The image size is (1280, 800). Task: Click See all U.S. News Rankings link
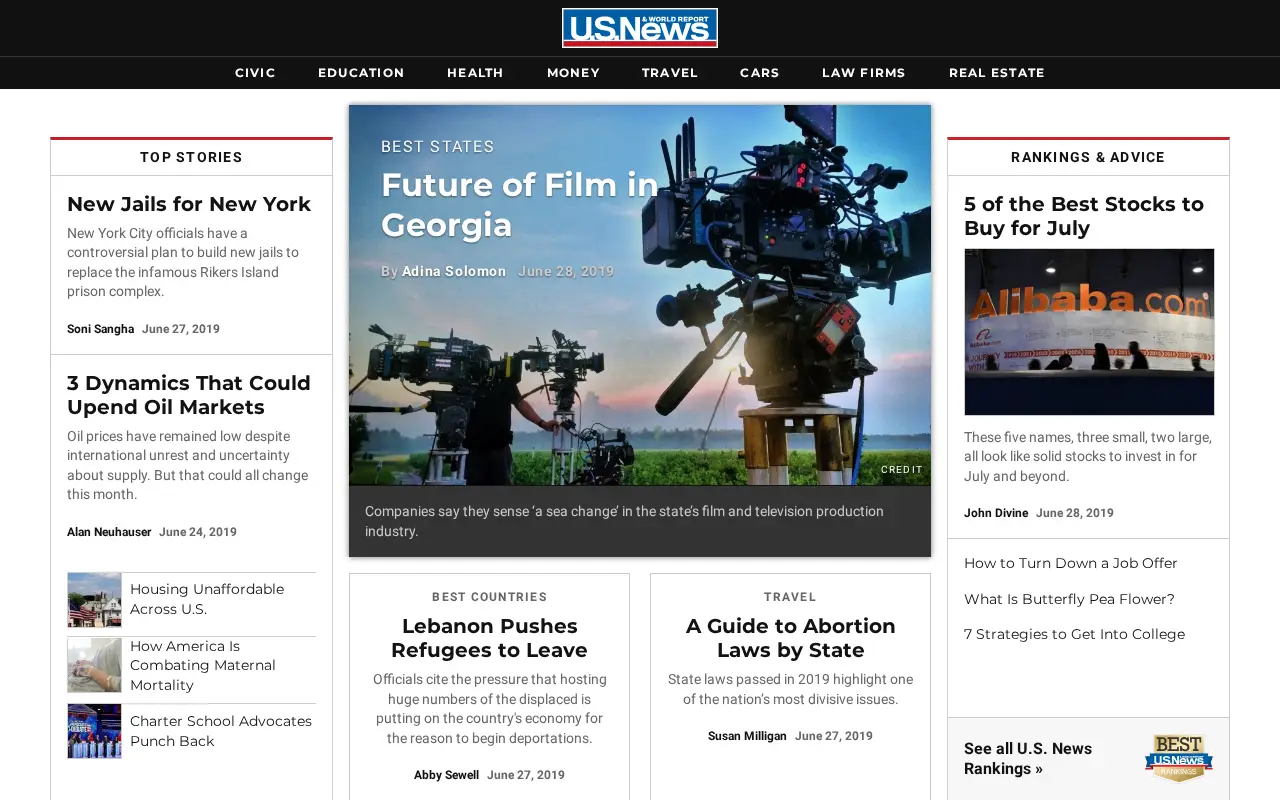1028,759
